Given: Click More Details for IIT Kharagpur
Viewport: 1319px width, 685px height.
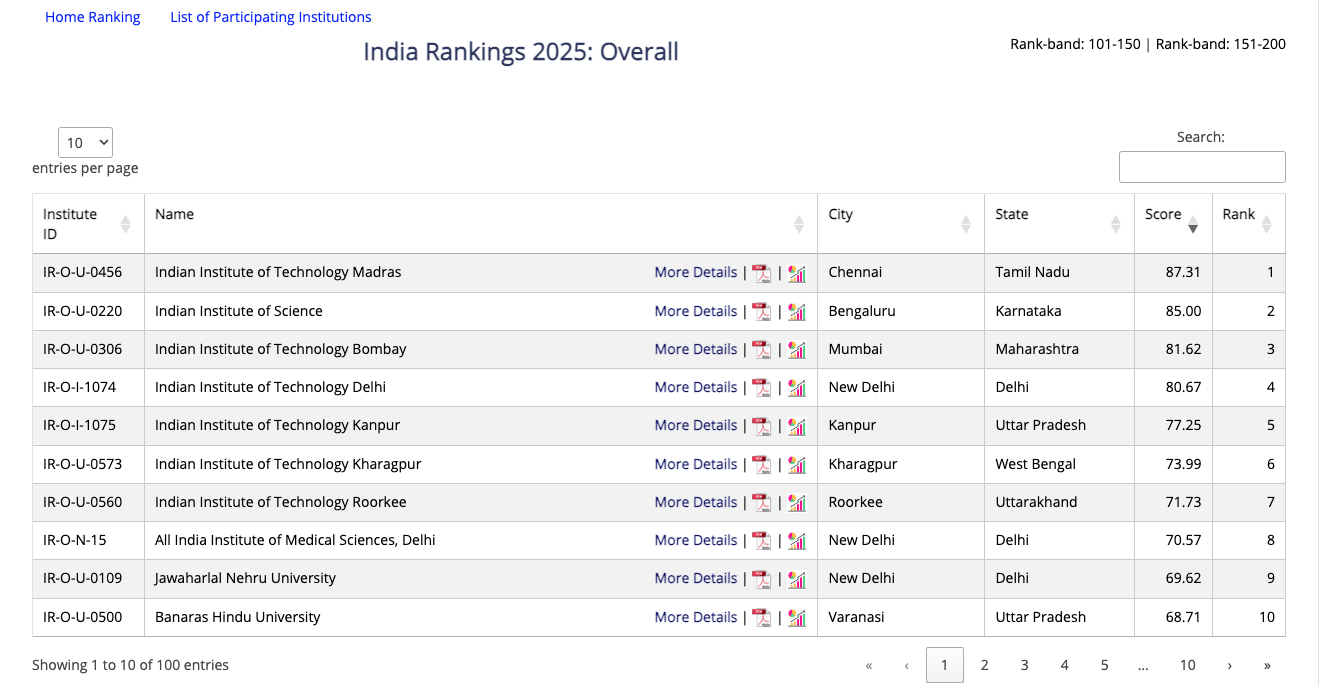Looking at the screenshot, I should [x=696, y=464].
